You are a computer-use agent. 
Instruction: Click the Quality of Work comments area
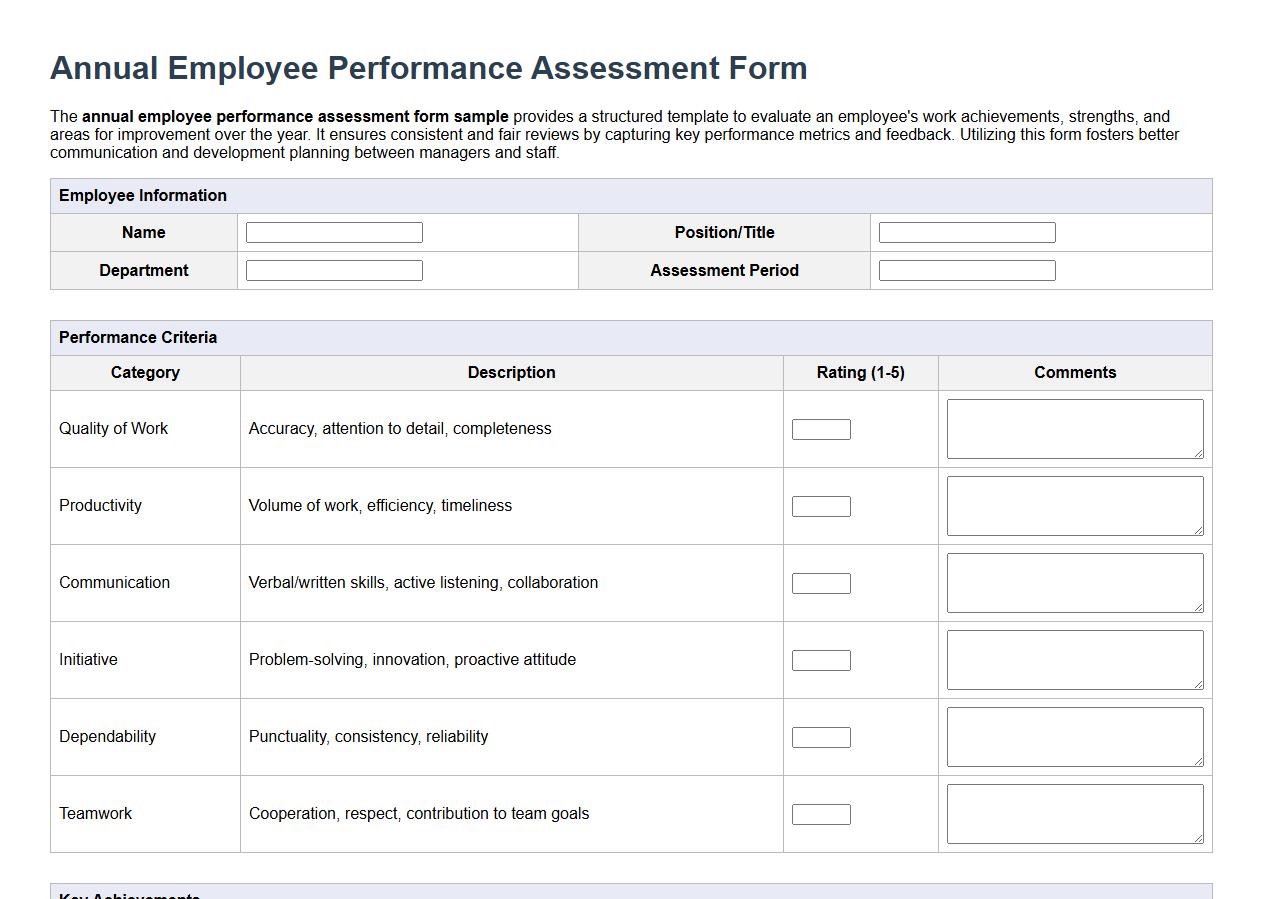tap(1074, 428)
